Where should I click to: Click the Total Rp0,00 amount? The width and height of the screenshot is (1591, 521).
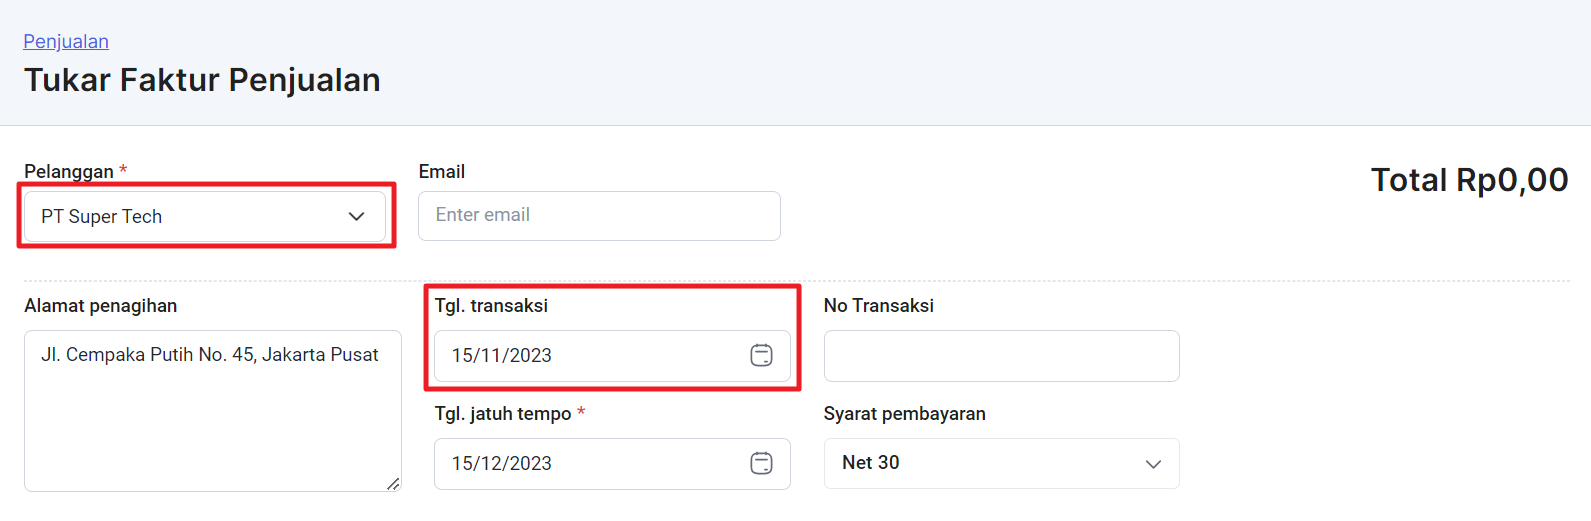[x=1469, y=180]
